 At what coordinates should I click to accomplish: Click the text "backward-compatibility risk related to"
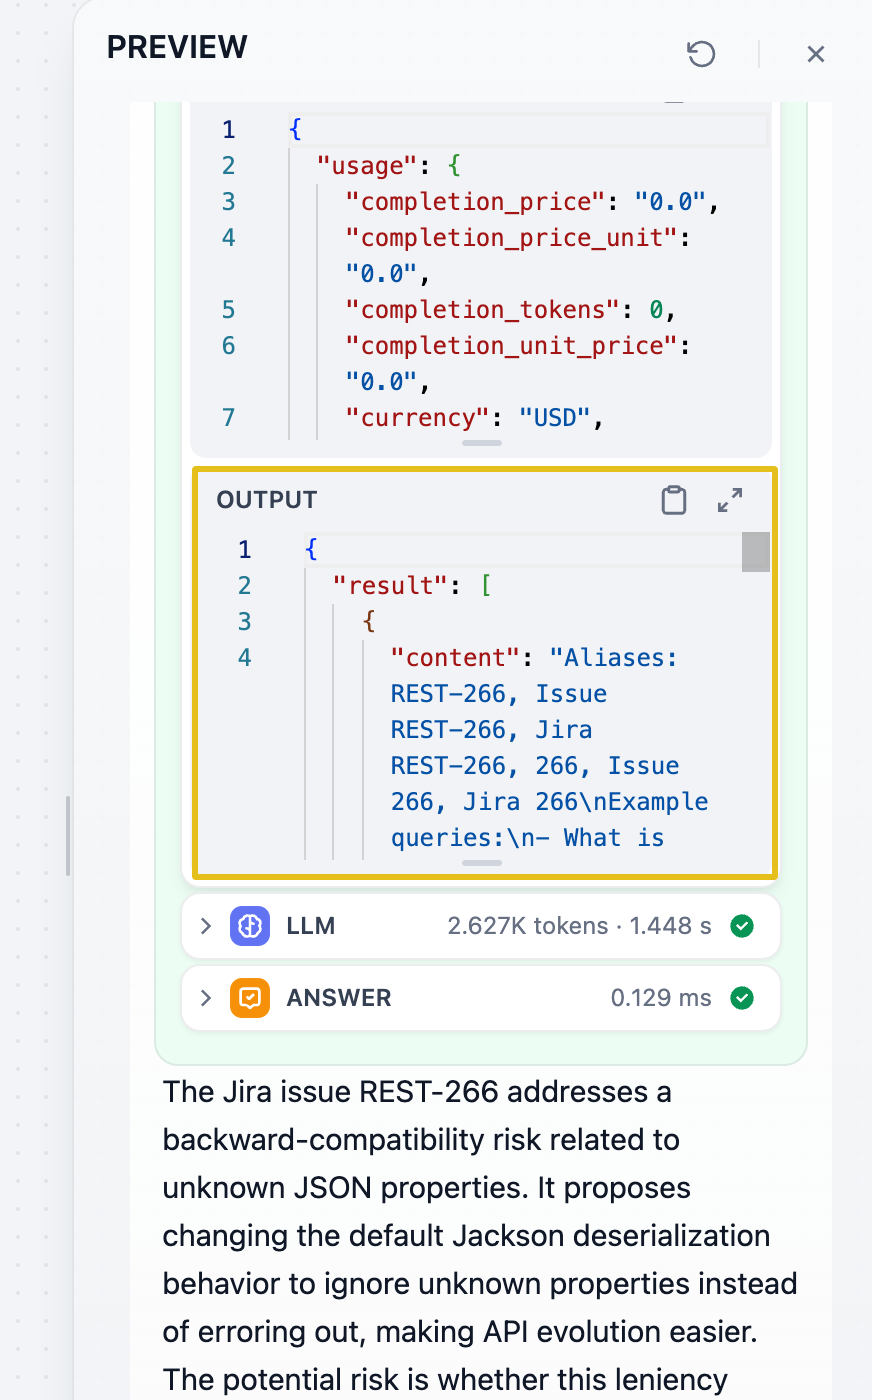[x=421, y=1140]
